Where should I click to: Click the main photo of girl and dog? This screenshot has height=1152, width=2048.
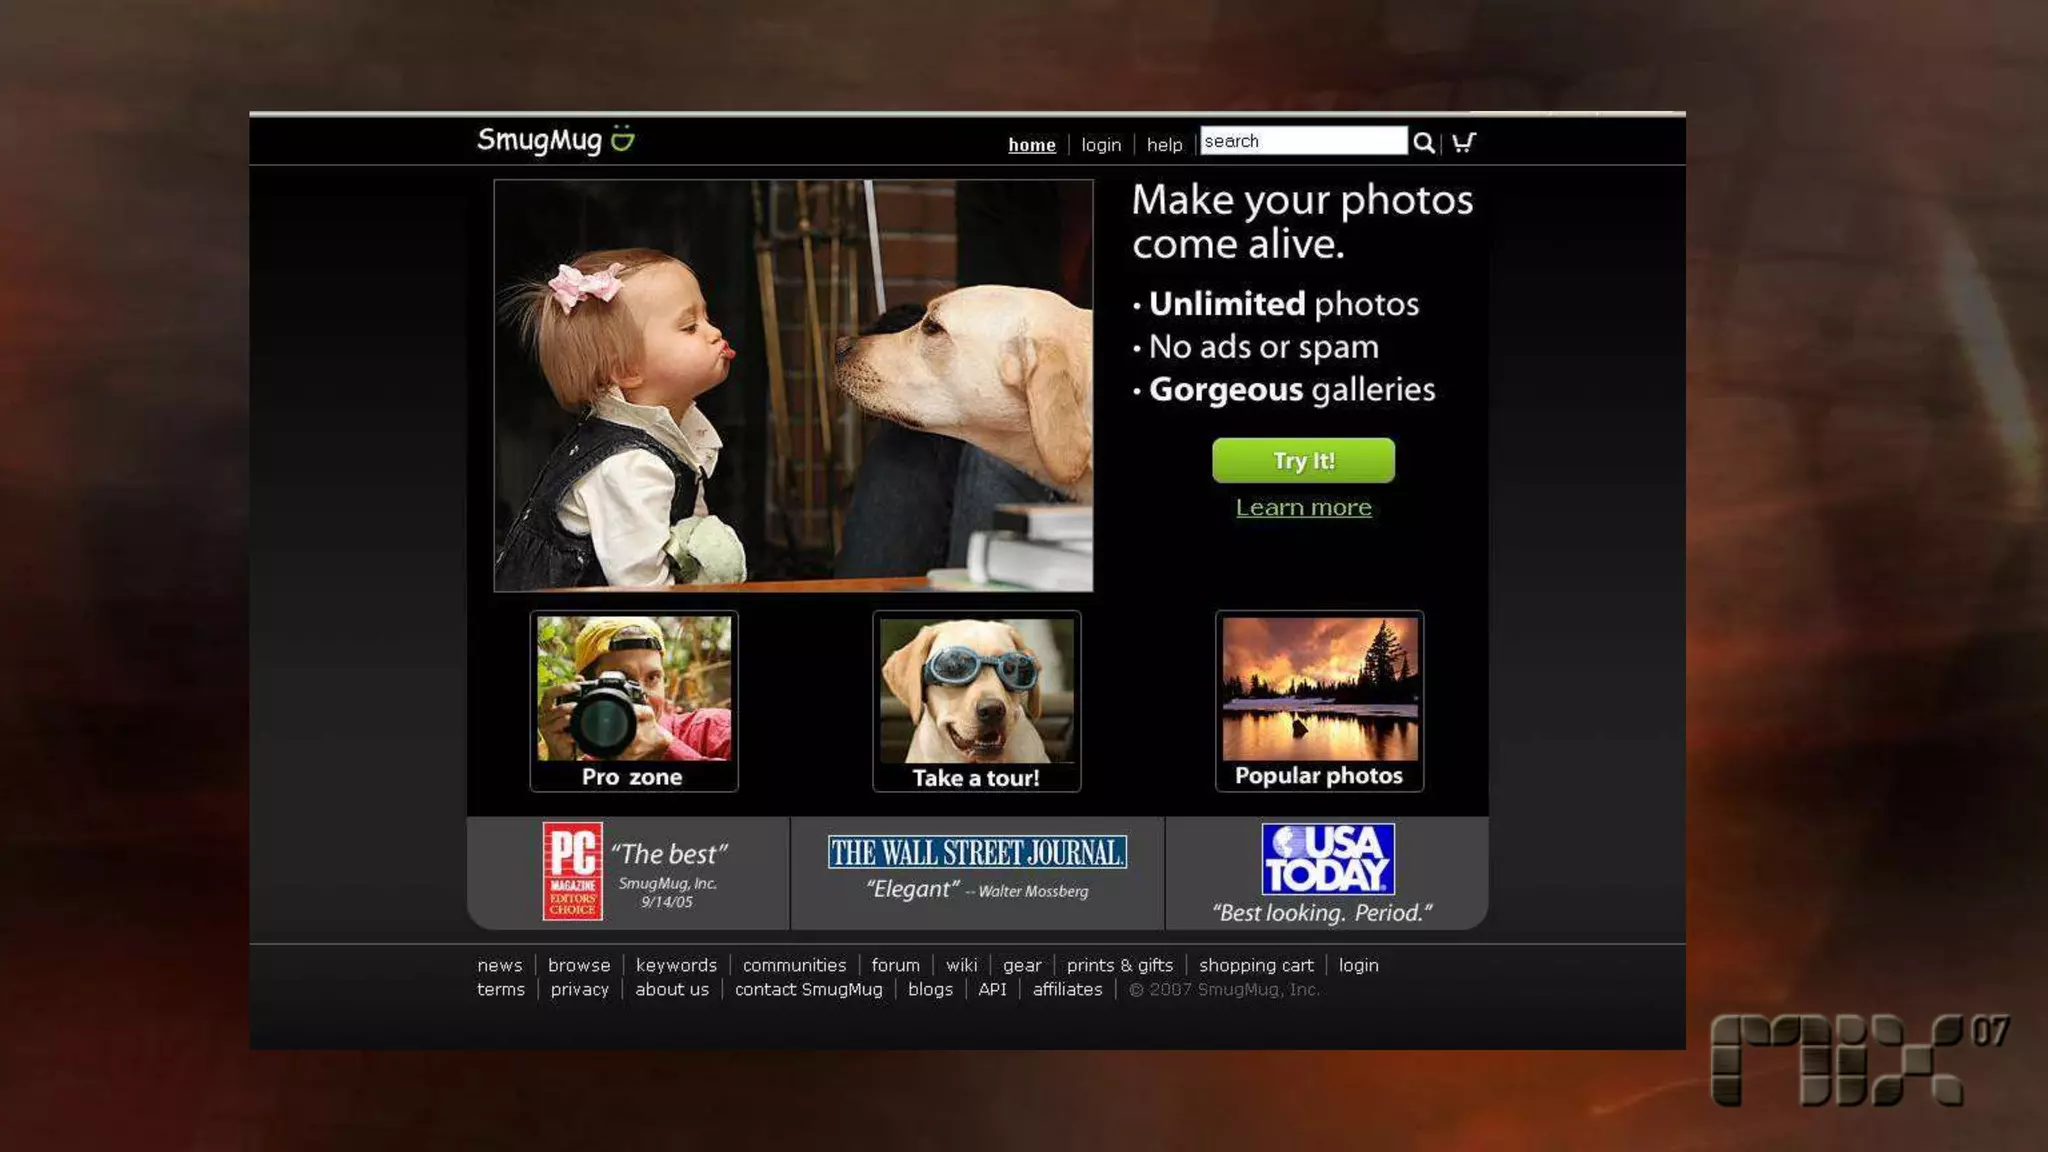click(x=793, y=386)
